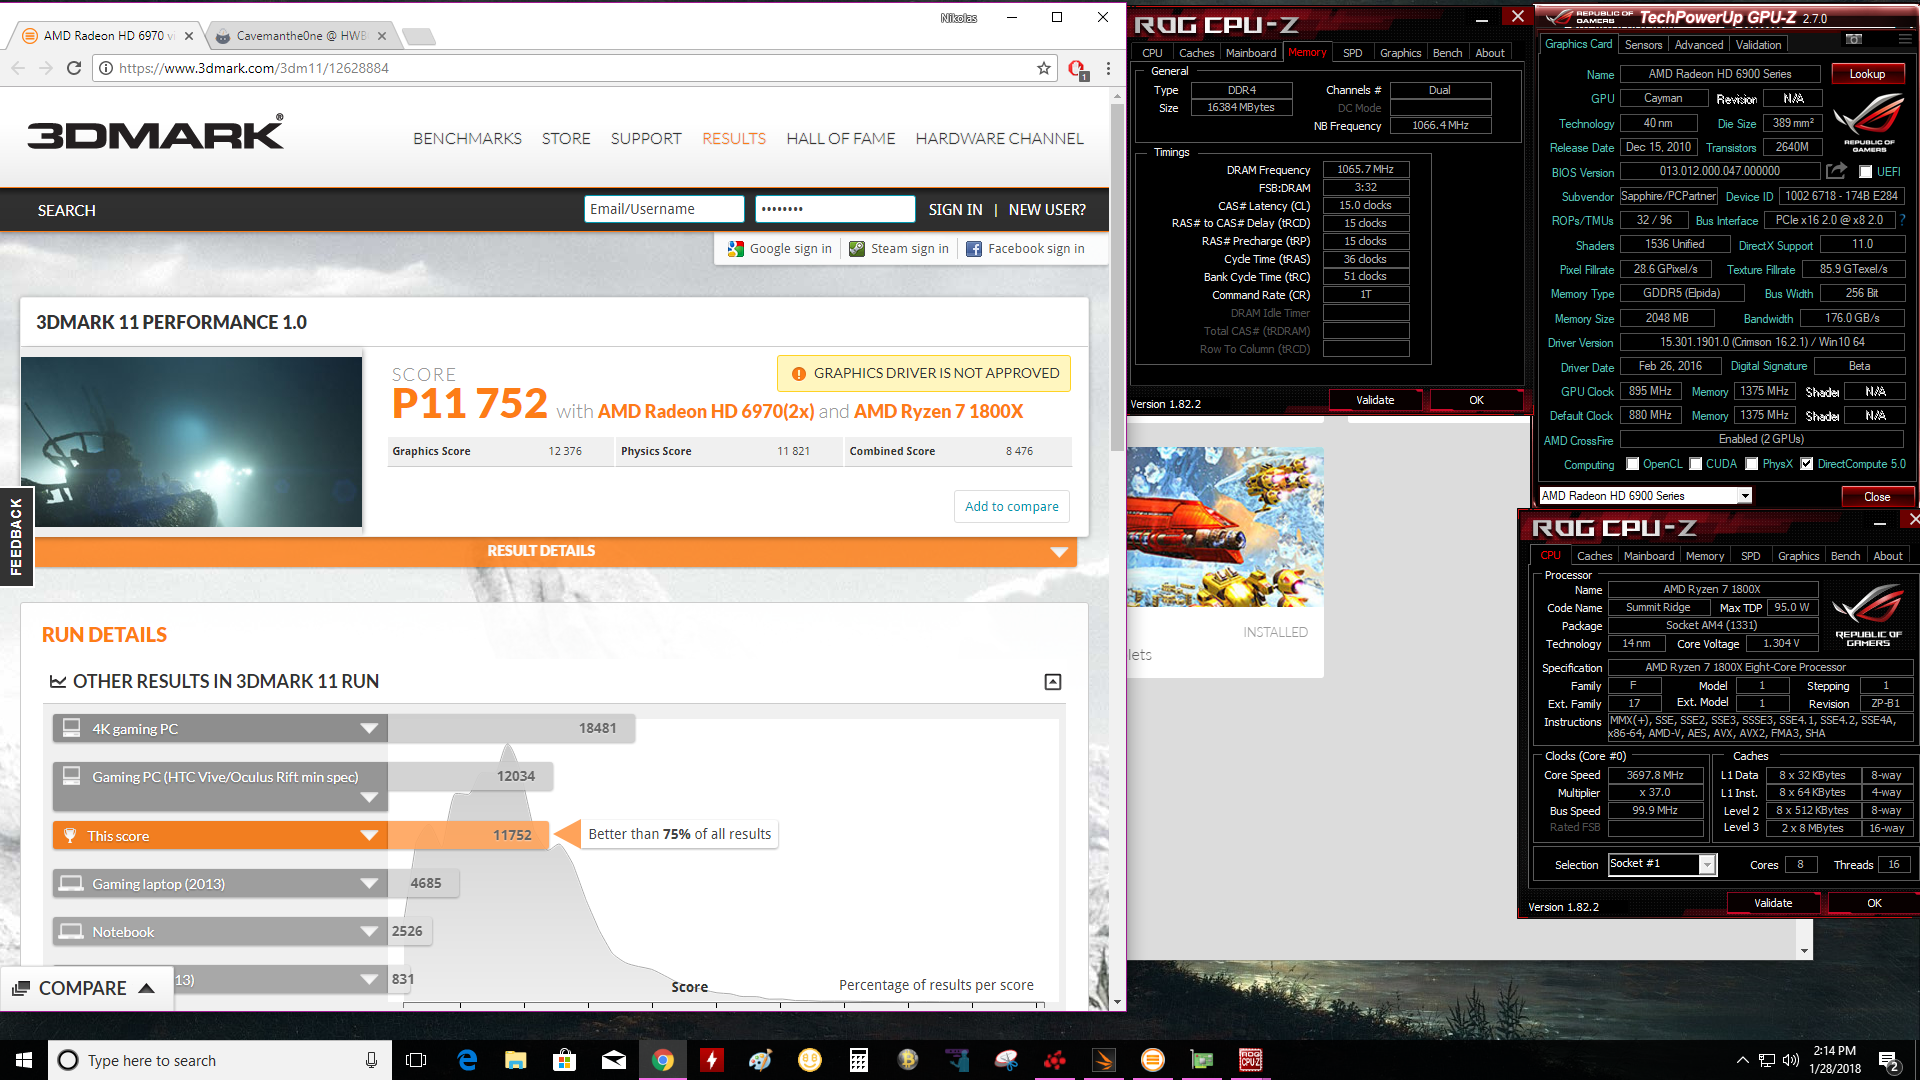Open the GPU-Z hamburger menu
This screenshot has width=1920, height=1080.
click(1905, 39)
